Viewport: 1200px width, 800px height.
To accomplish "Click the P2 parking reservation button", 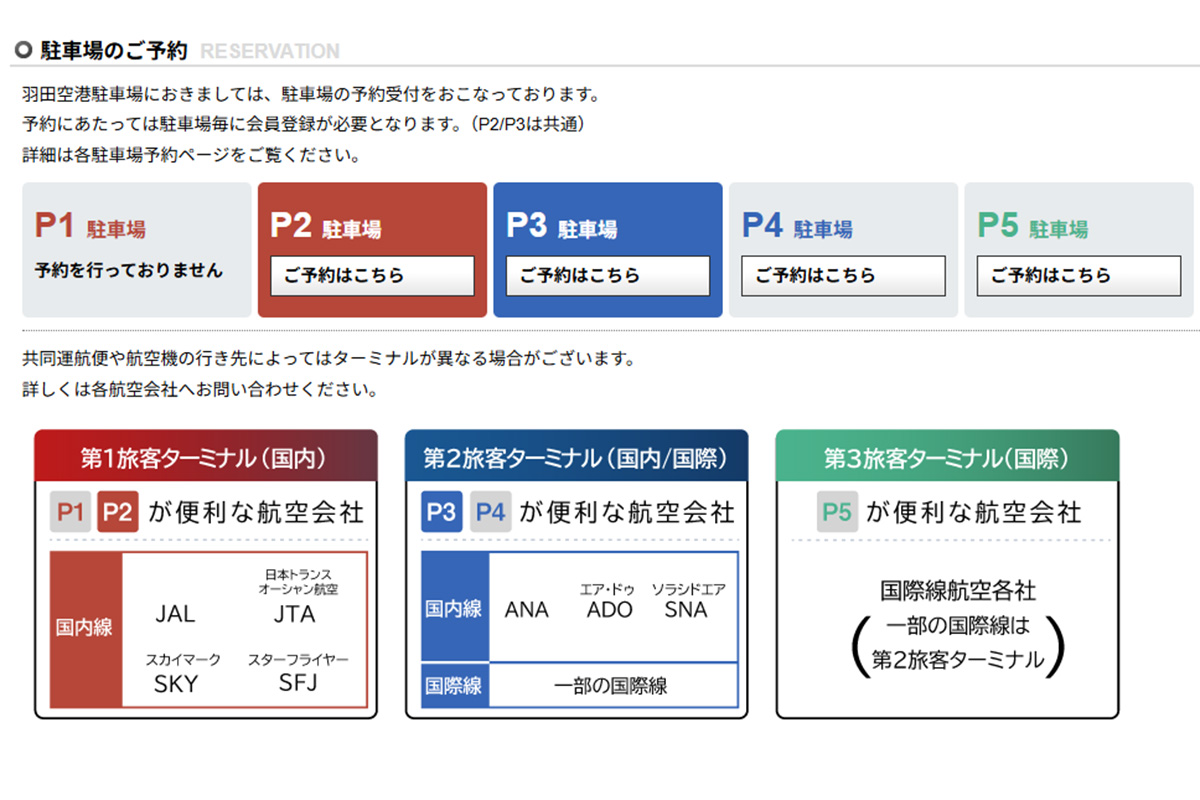I will pyautogui.click(x=372, y=276).
